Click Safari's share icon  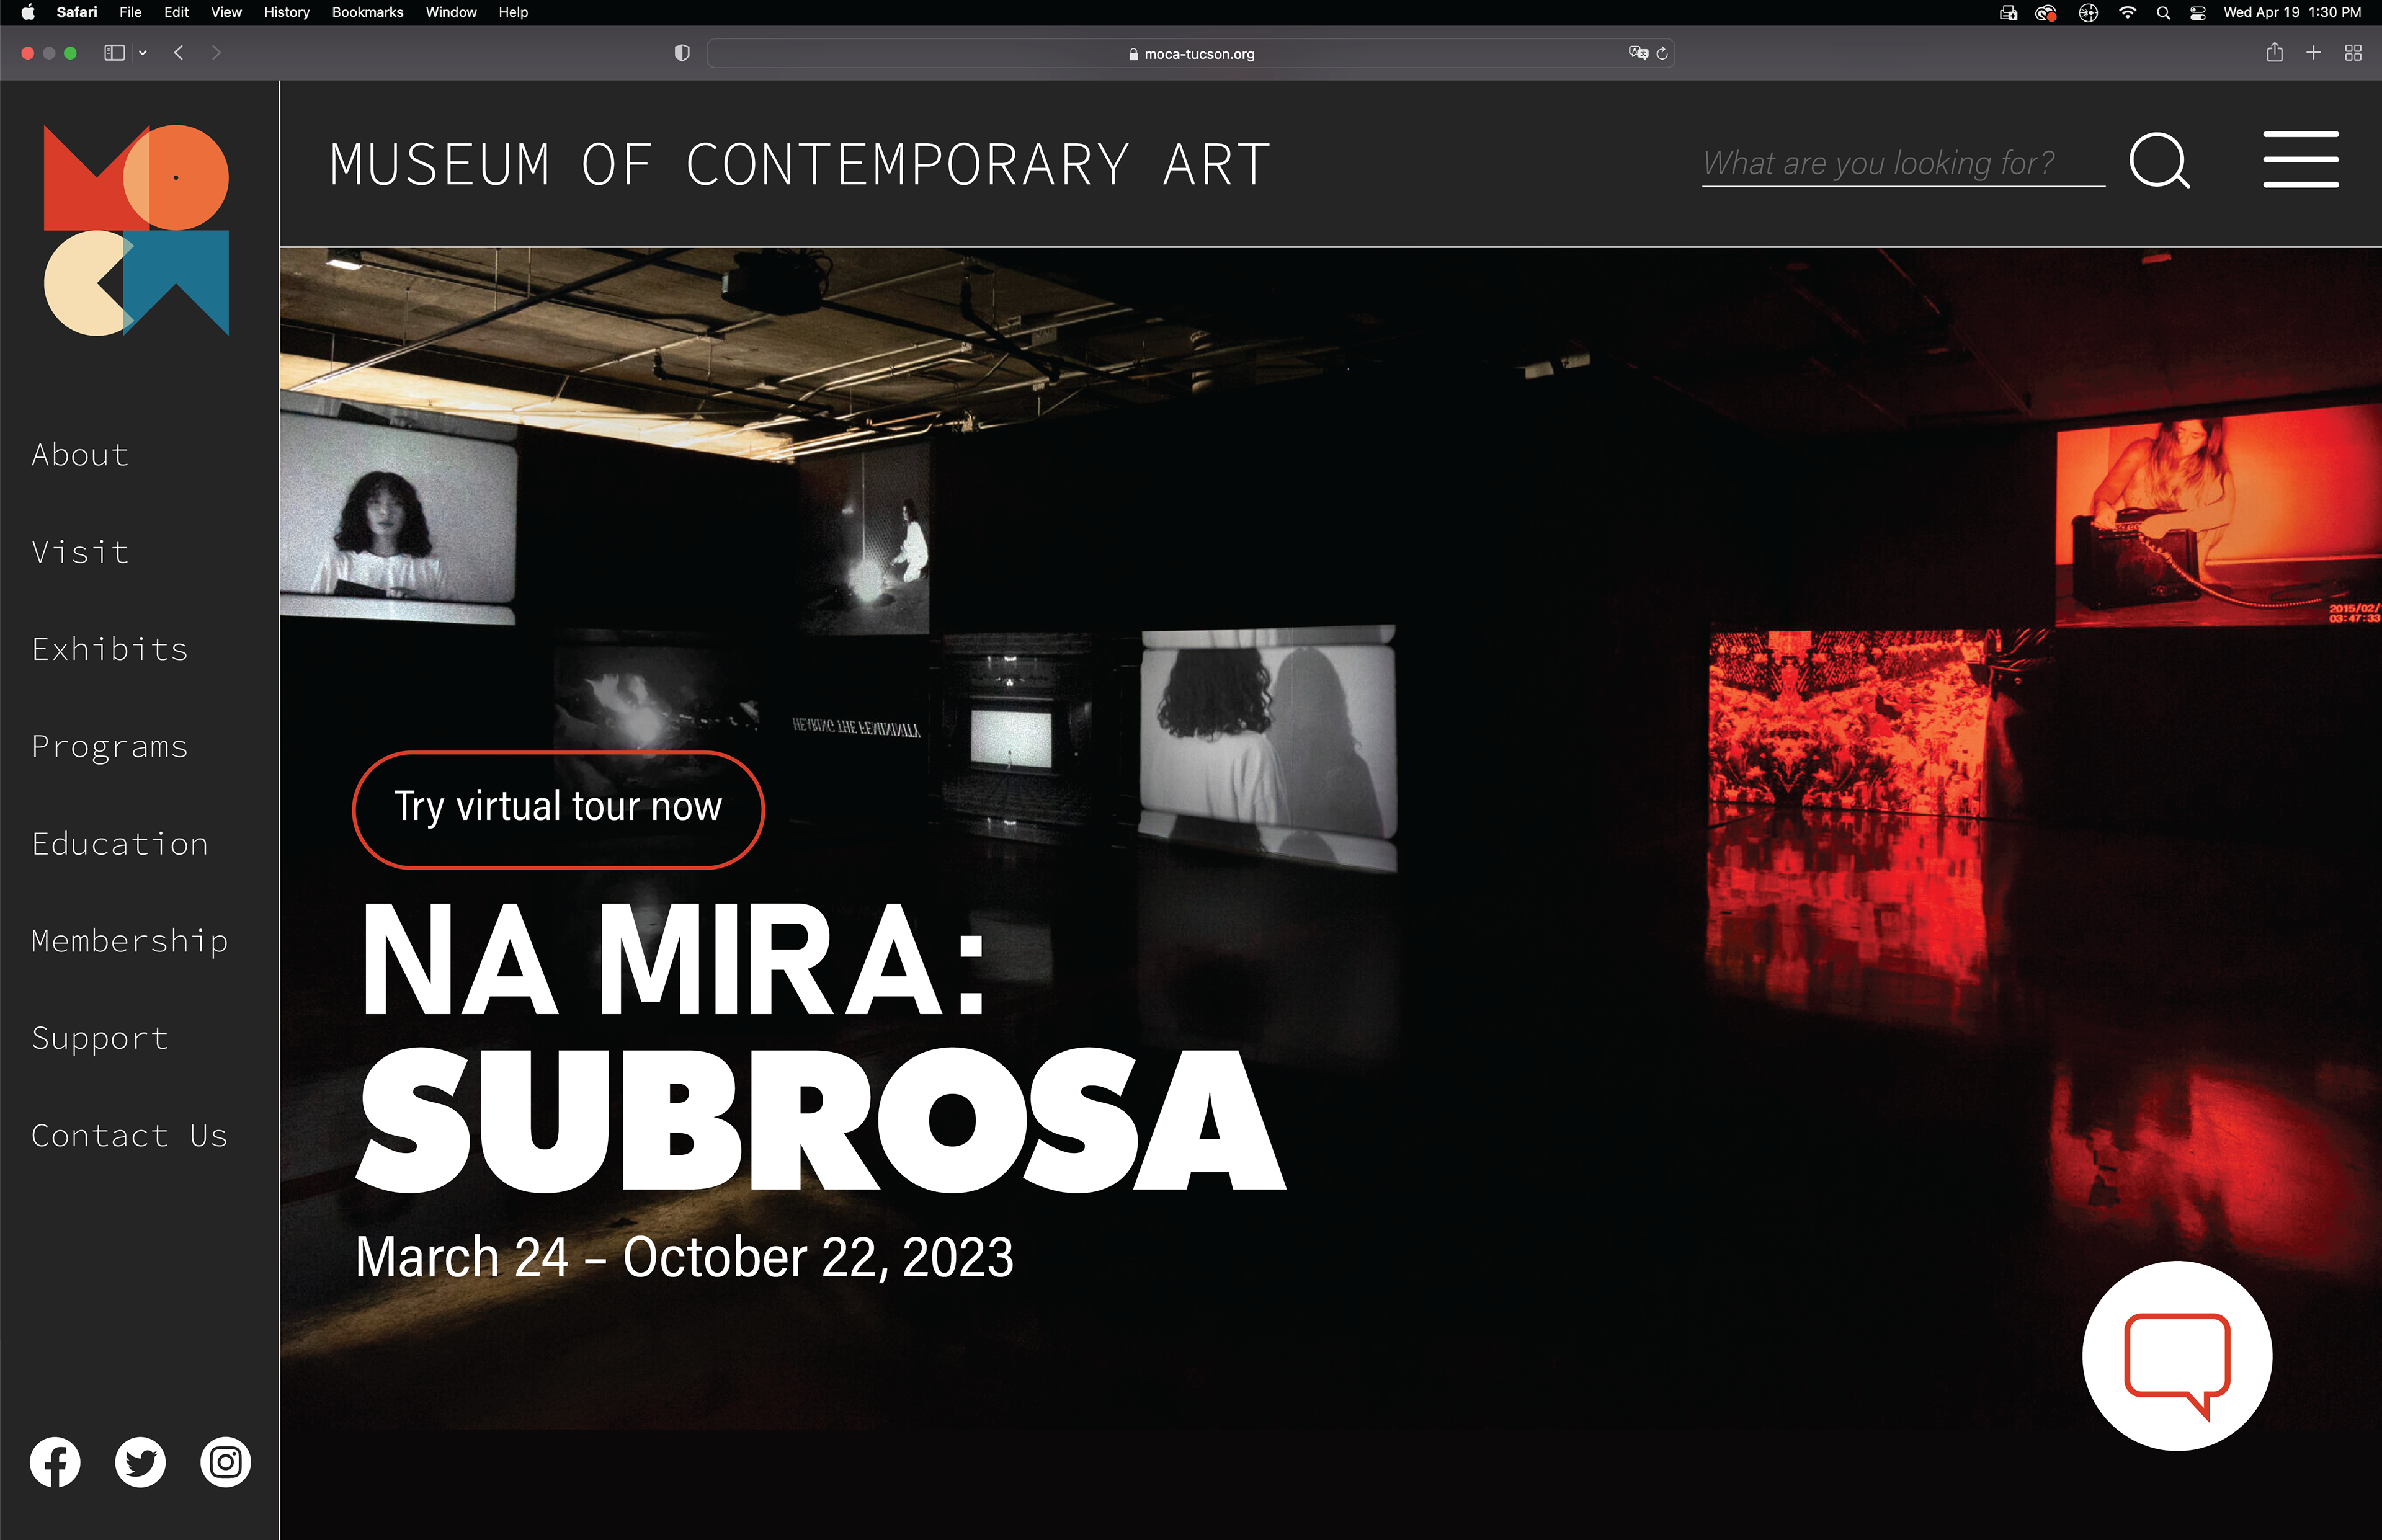coord(2274,53)
